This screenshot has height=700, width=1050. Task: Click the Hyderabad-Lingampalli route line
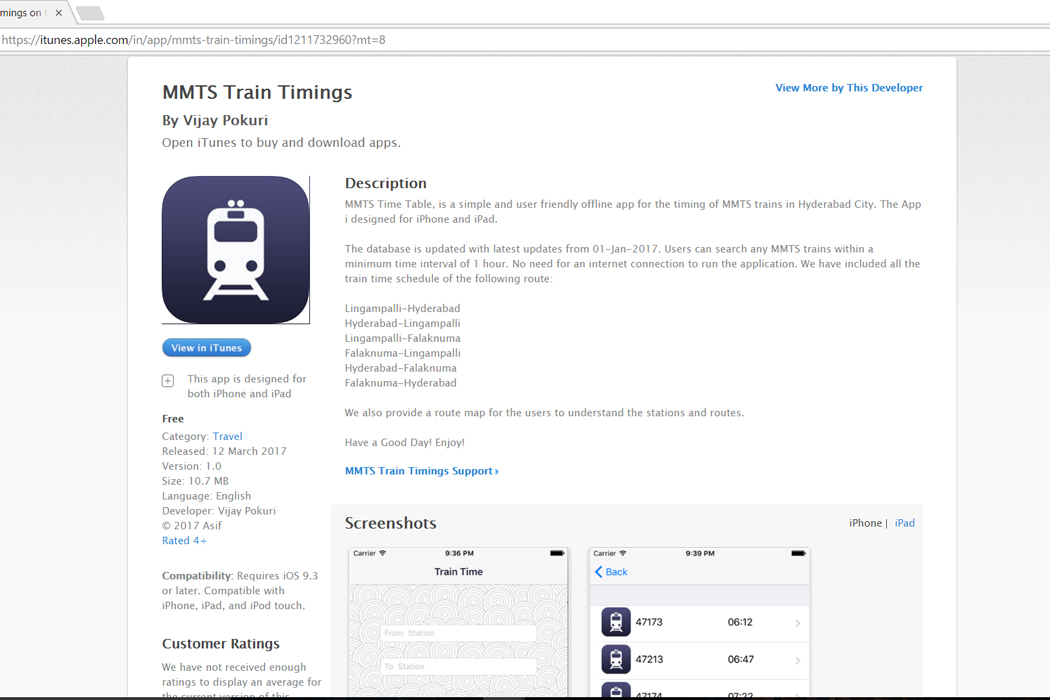tap(402, 324)
